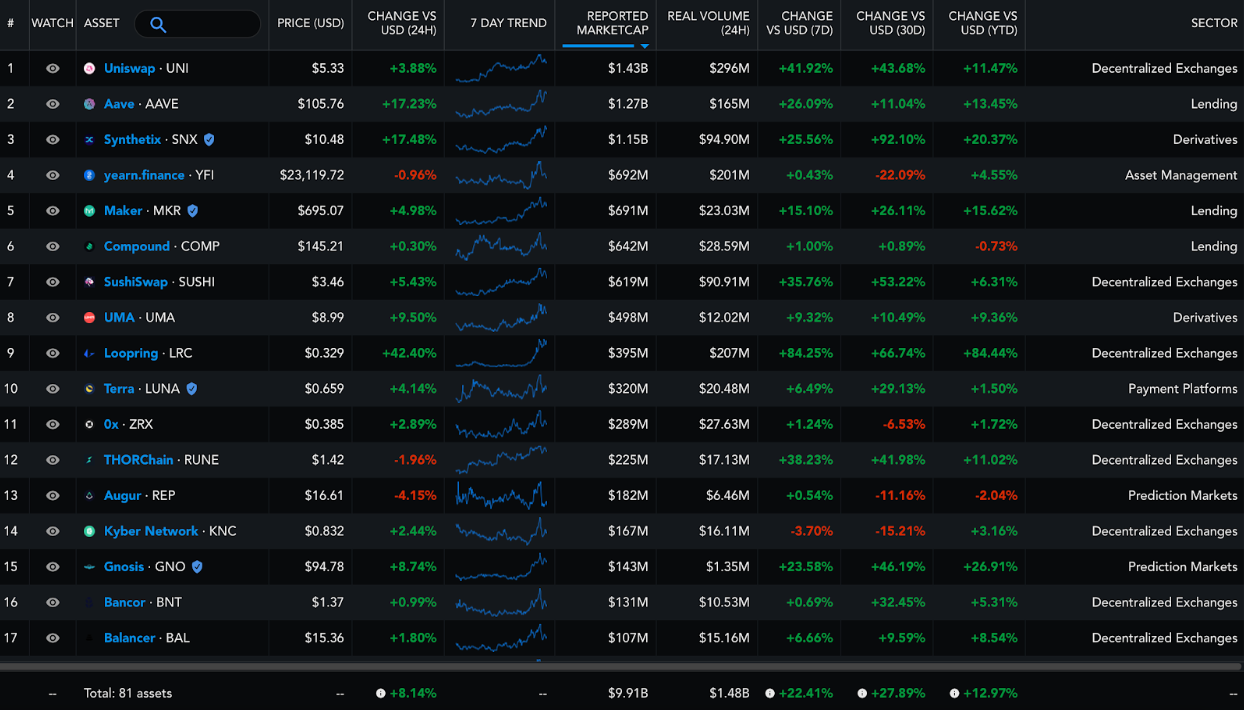This screenshot has width=1244, height=710.
Task: Click the Terra logo icon
Action: [89, 389]
